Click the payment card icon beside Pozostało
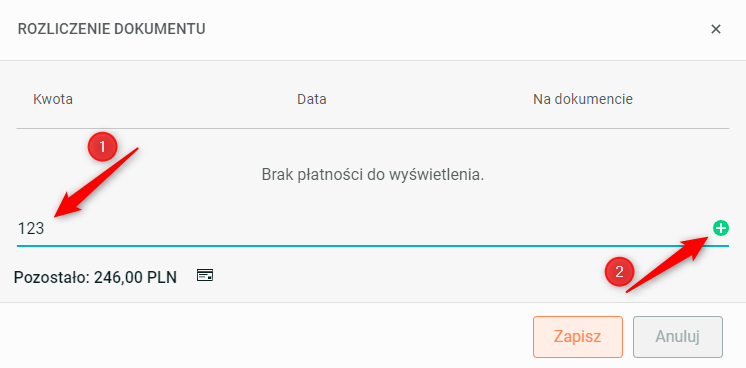 coord(205,275)
